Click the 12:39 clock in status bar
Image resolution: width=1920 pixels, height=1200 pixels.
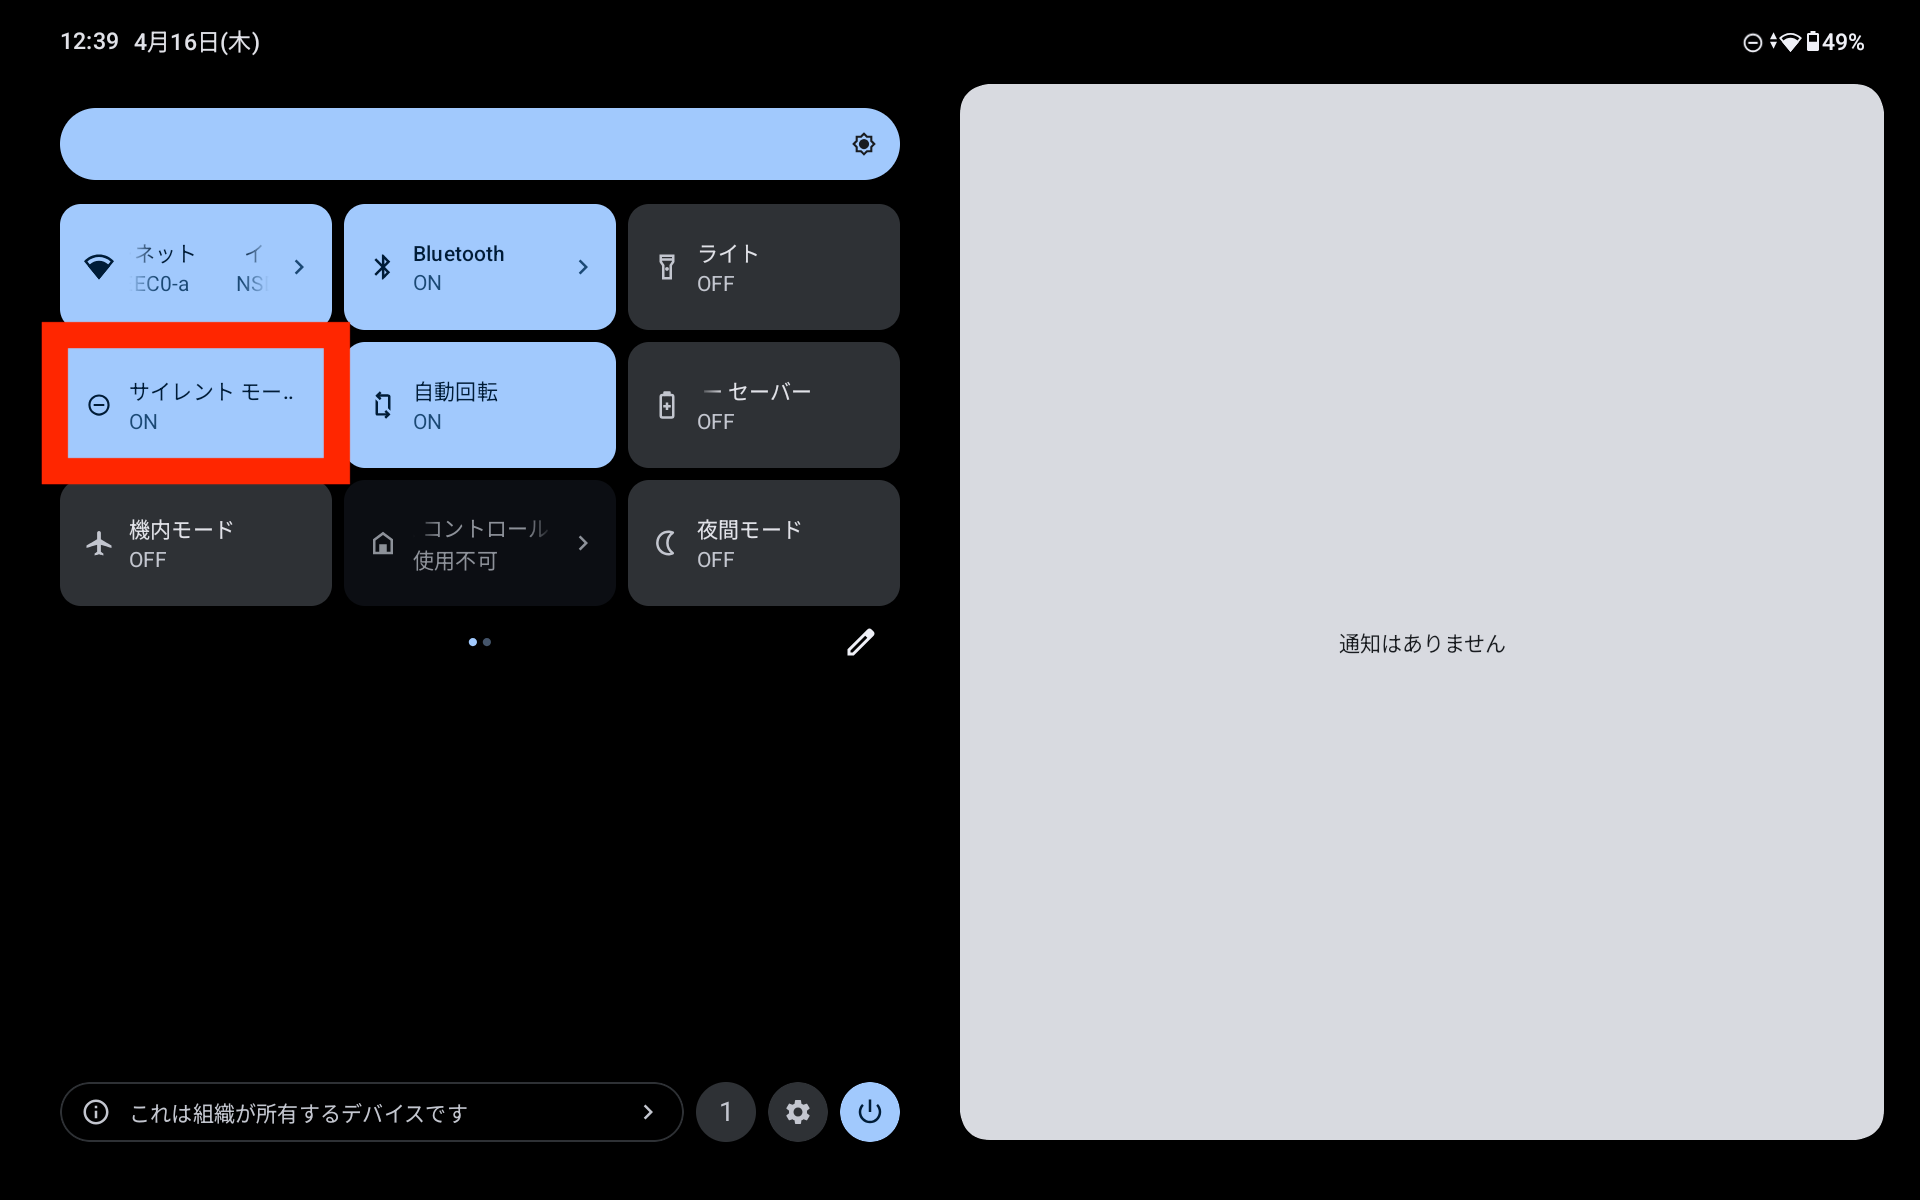[x=89, y=42]
